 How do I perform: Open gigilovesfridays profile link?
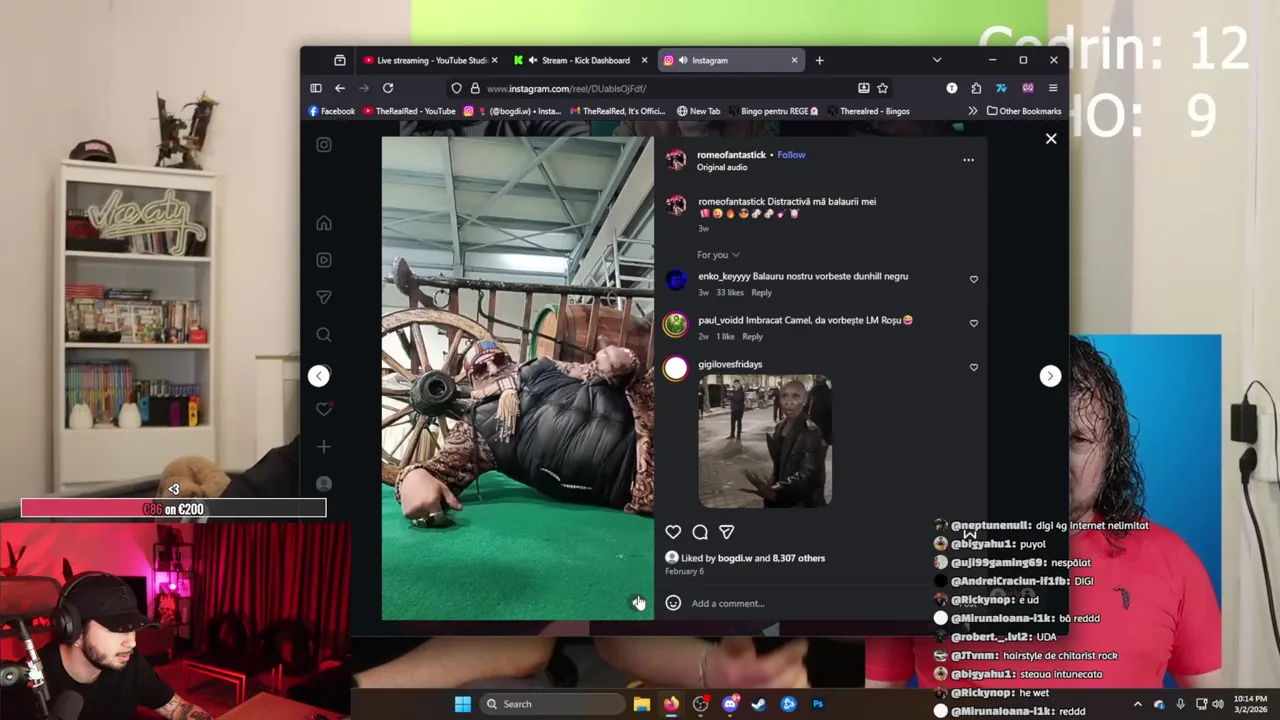pos(730,364)
